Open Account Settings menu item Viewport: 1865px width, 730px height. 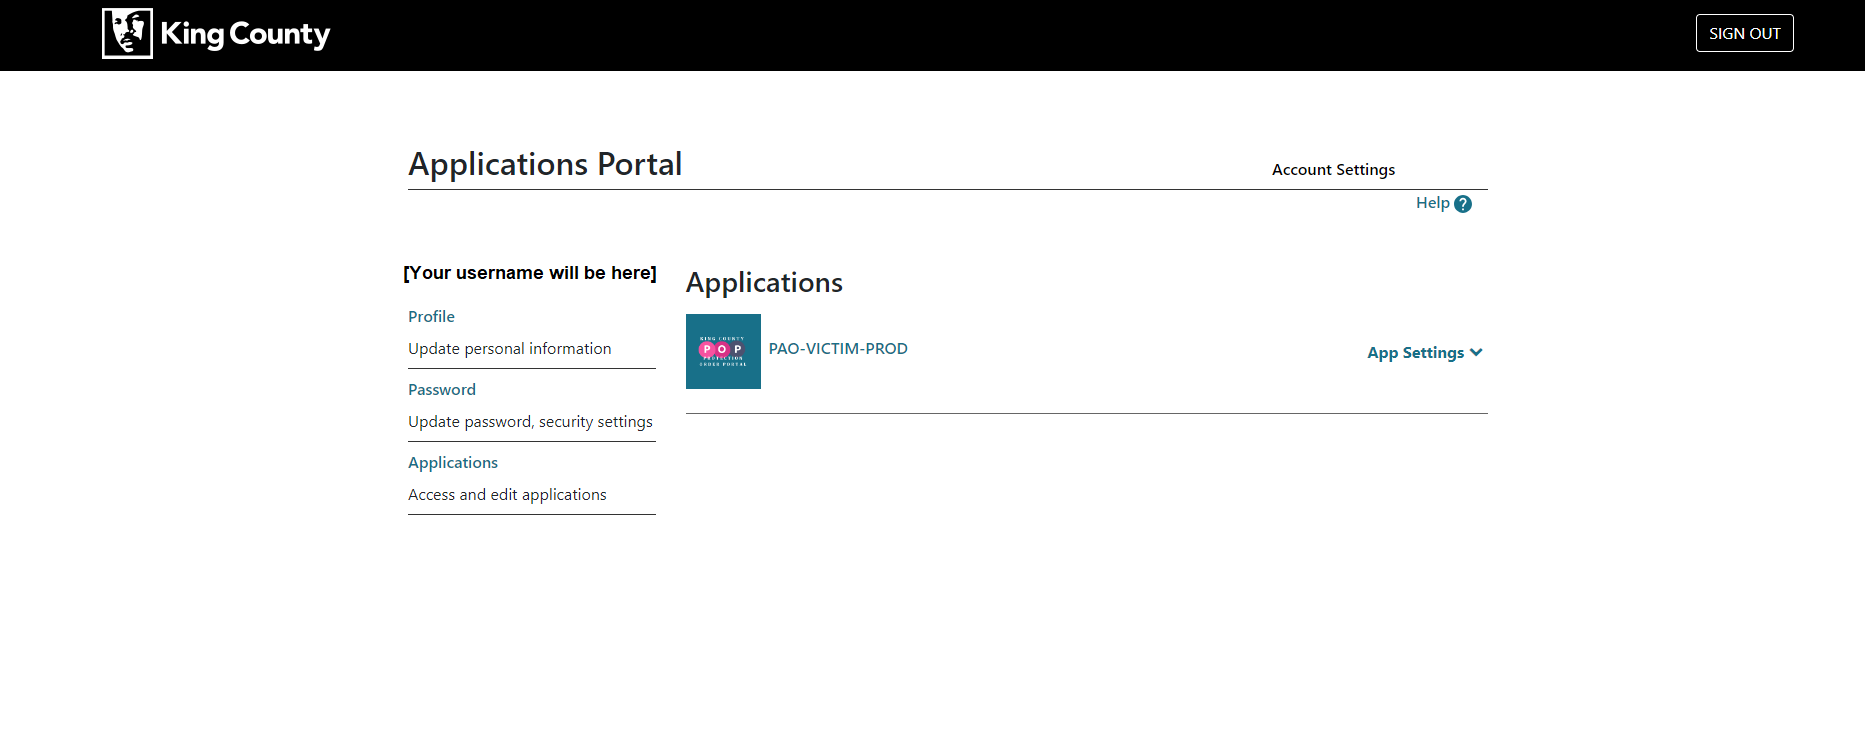tap(1333, 170)
